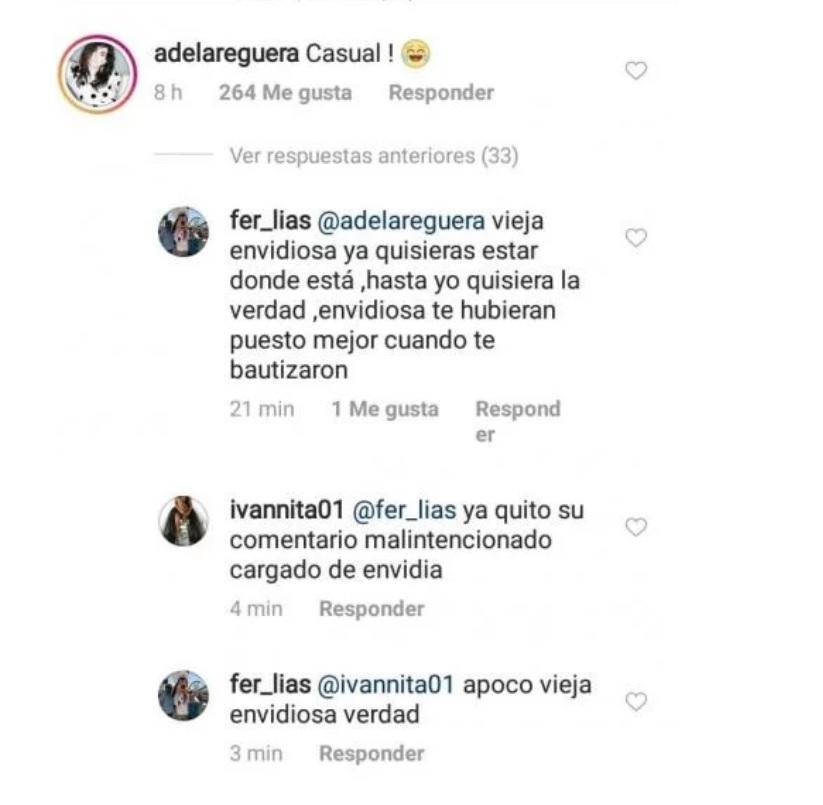Like ivannita01's reply with heart icon
Image resolution: width=823 pixels, height=805 pixels.
point(636,527)
